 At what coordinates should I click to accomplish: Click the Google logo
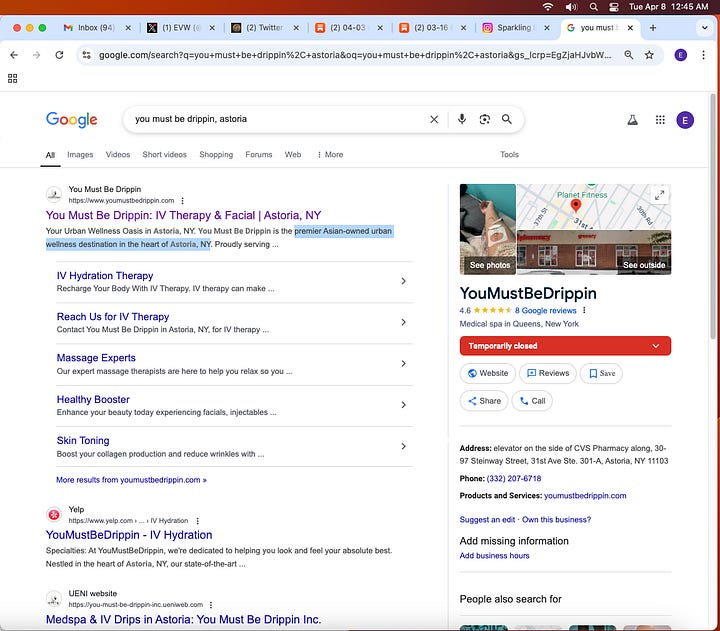[x=72, y=120]
